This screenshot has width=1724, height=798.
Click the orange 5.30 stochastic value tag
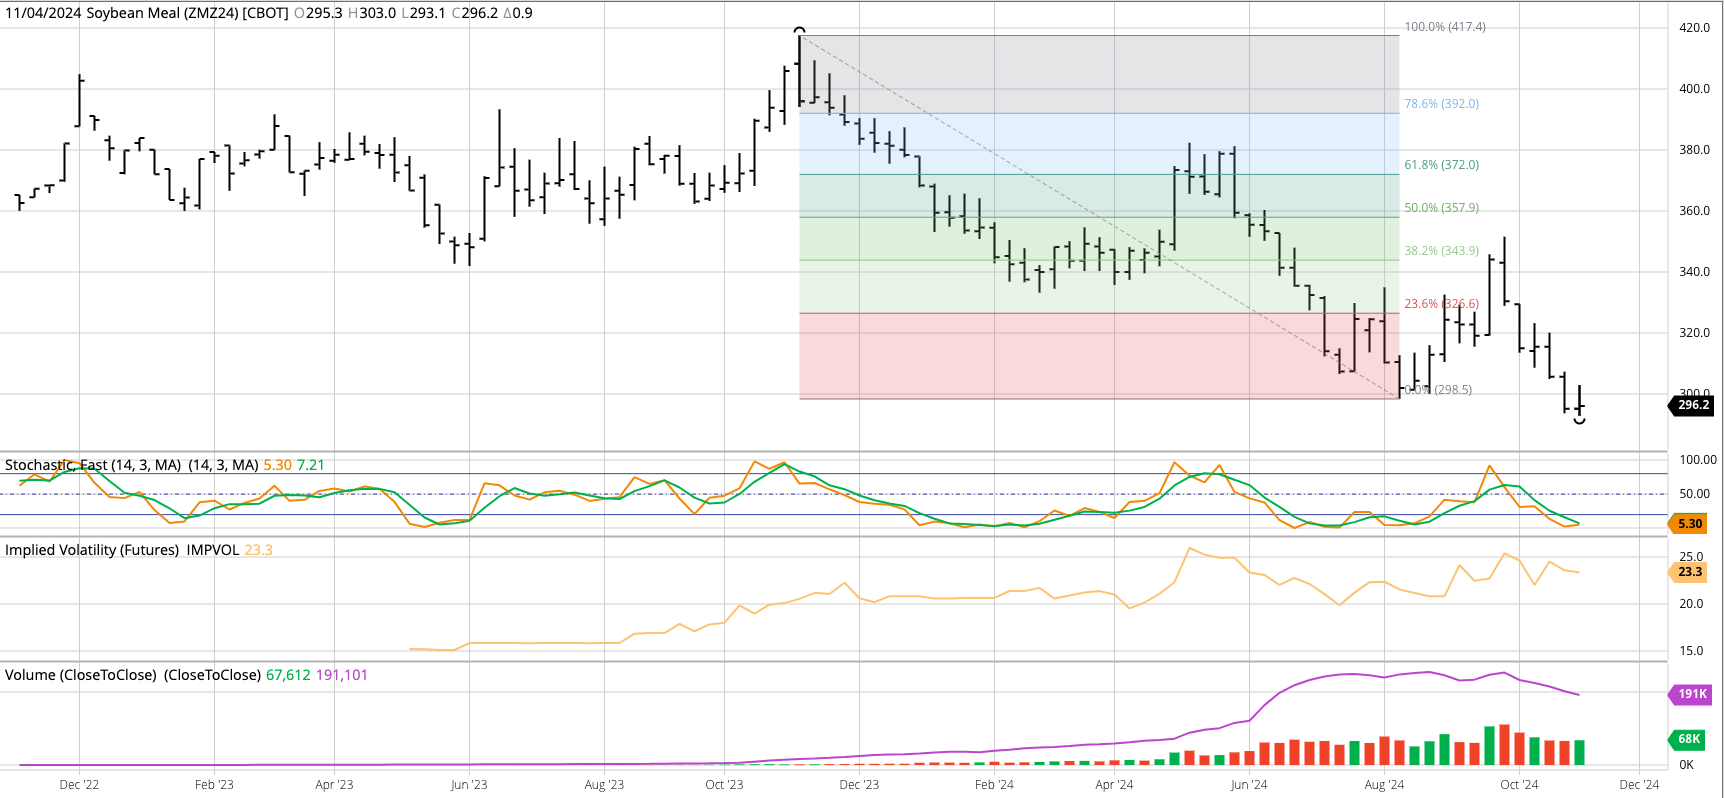(1689, 523)
